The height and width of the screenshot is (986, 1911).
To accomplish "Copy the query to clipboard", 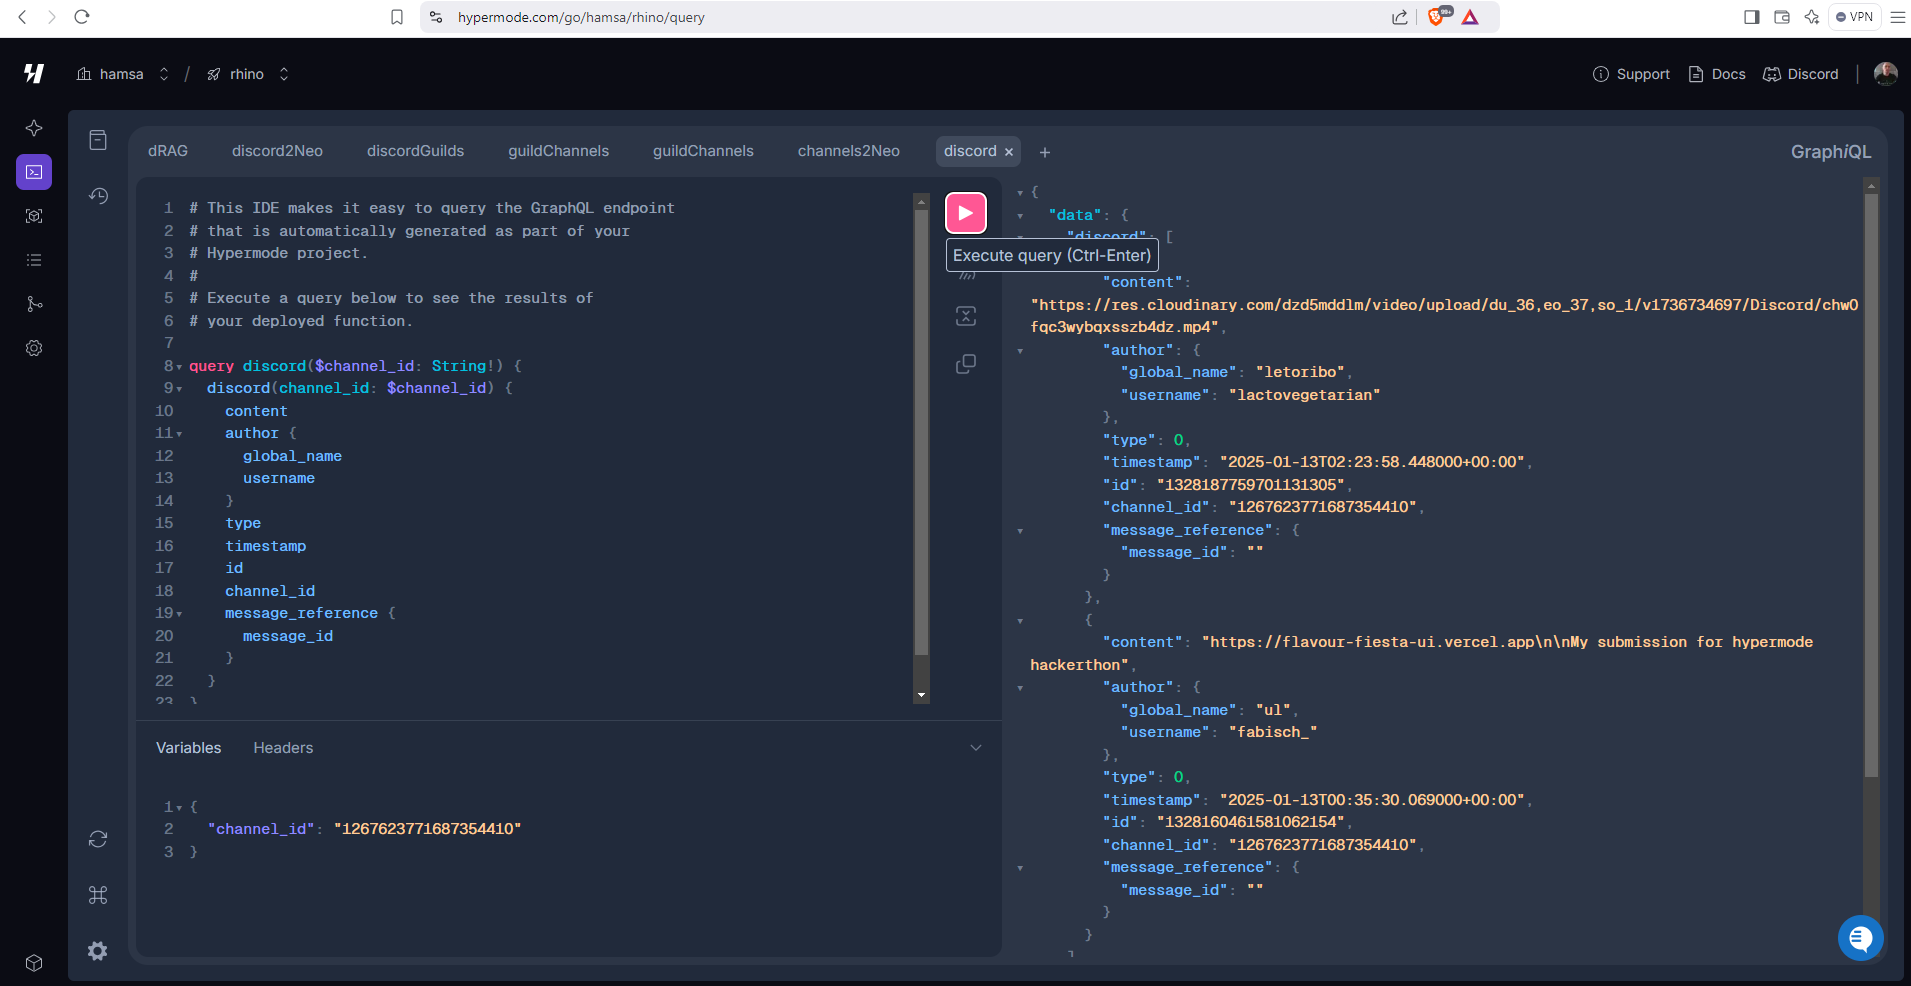I will (x=966, y=364).
